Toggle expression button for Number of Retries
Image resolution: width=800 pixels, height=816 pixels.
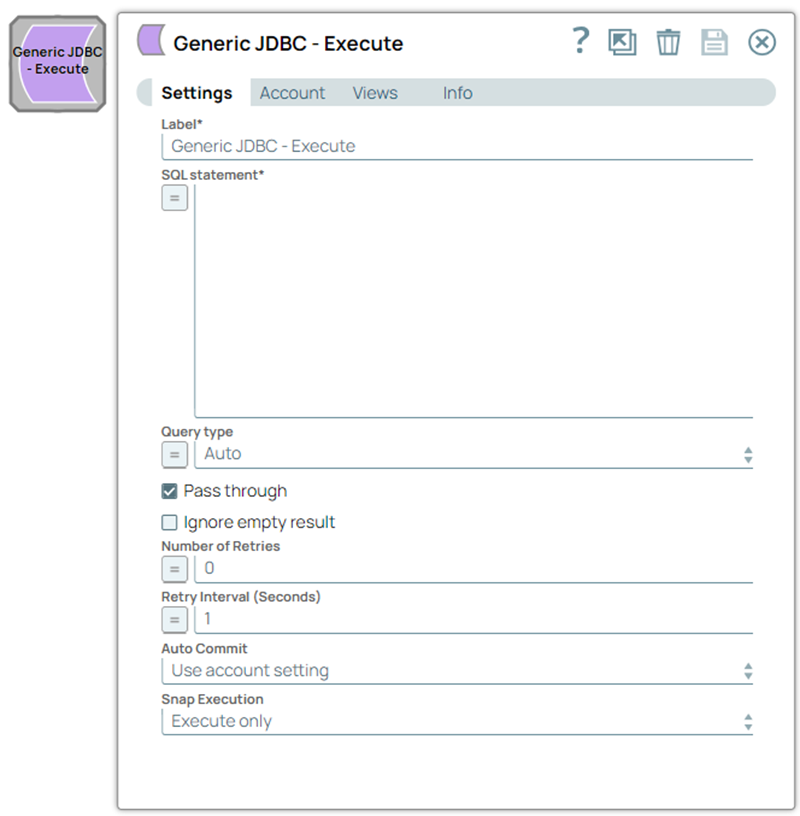coord(174,570)
